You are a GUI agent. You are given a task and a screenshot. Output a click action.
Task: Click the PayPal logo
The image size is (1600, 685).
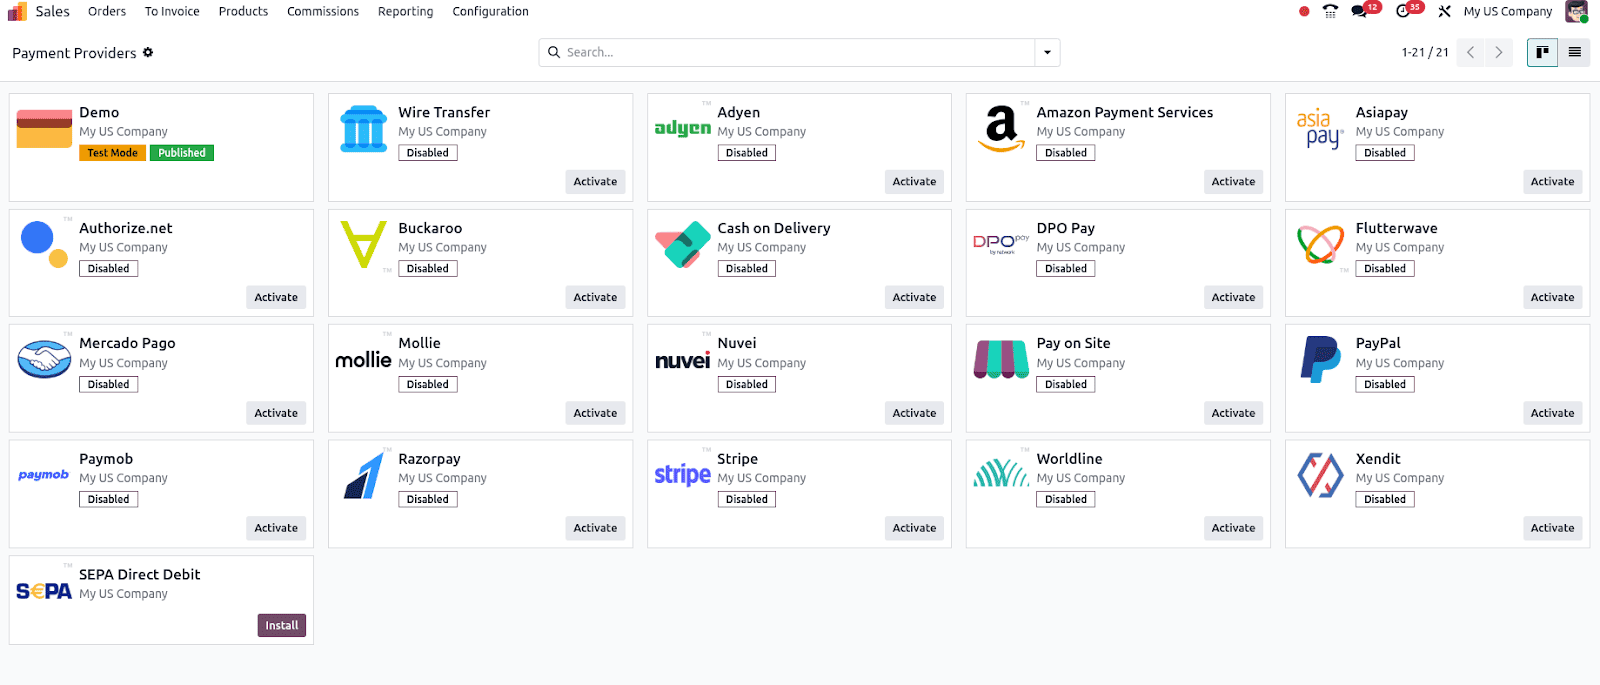[1320, 359]
